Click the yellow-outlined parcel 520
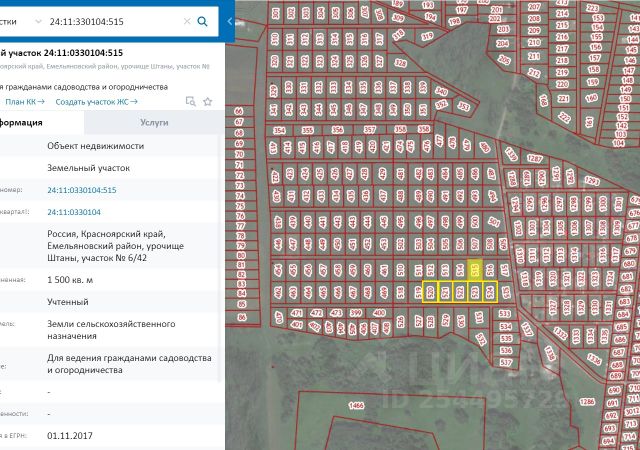Screen dimensions: 640x450 click(430, 293)
